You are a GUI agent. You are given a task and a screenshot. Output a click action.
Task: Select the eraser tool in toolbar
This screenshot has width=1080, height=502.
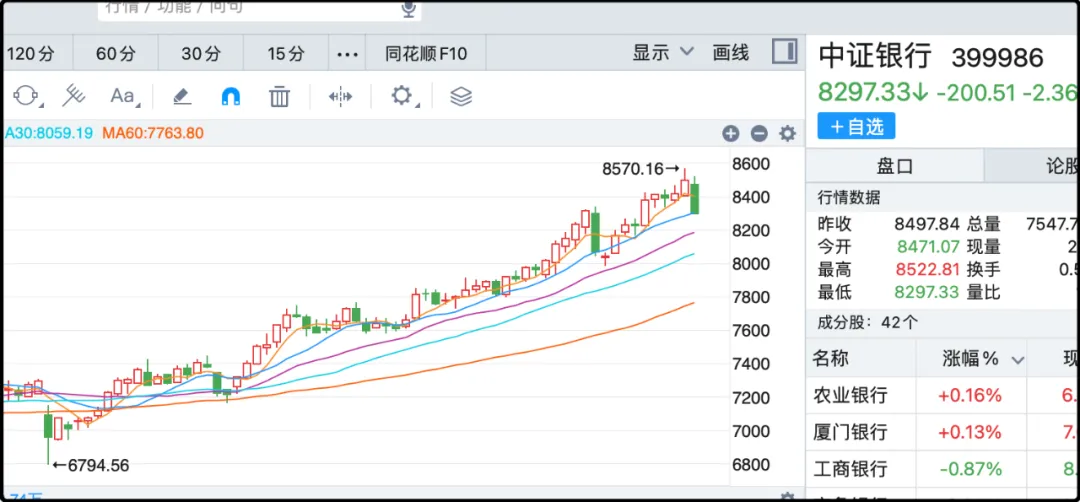point(181,96)
